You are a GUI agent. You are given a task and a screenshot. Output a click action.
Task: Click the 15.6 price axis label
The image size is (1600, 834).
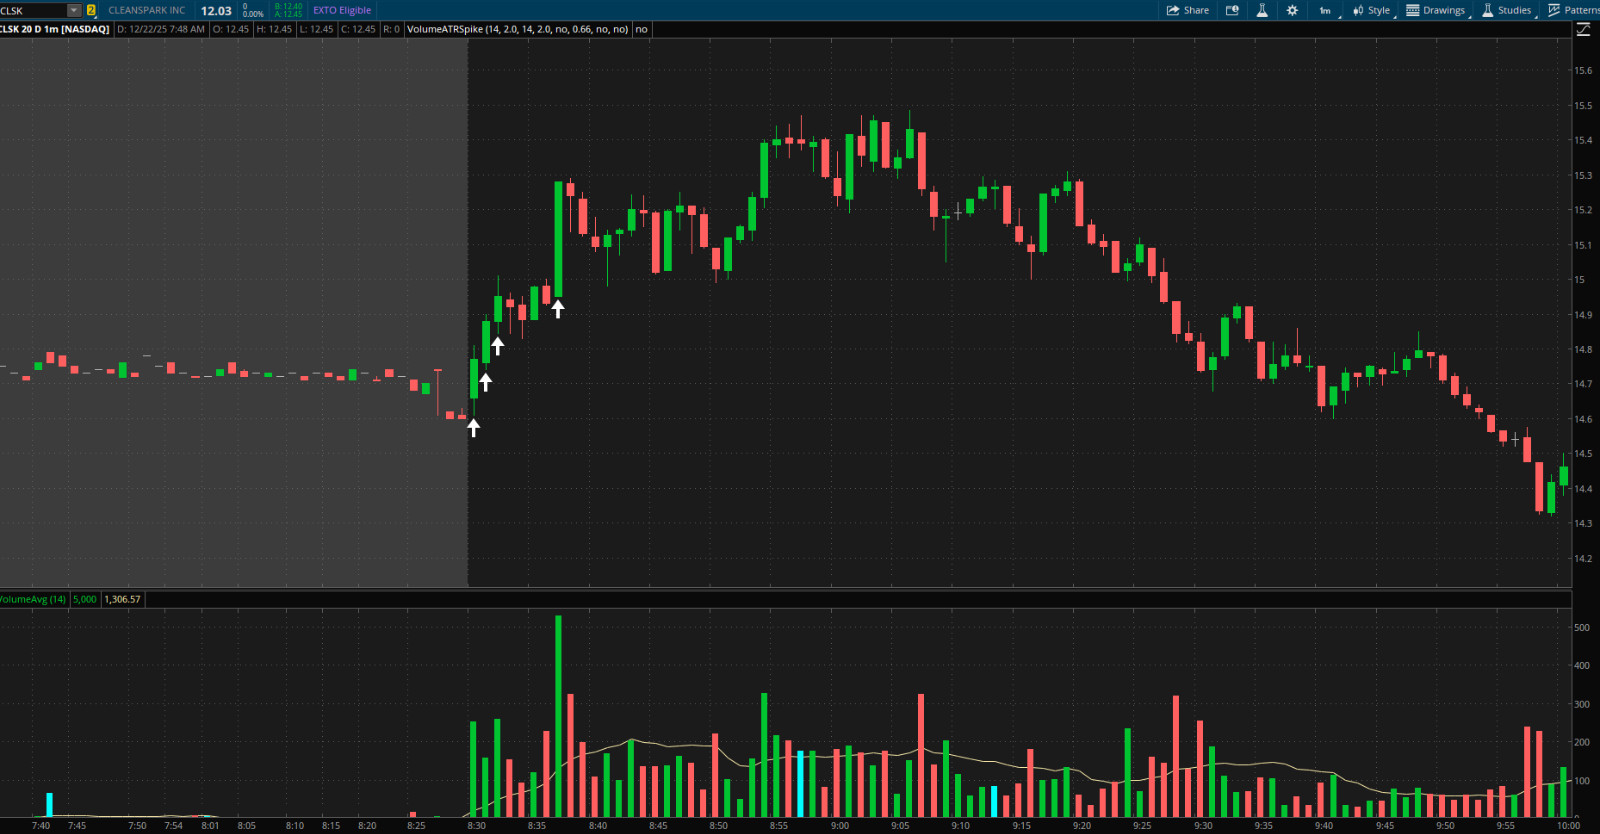click(1583, 71)
